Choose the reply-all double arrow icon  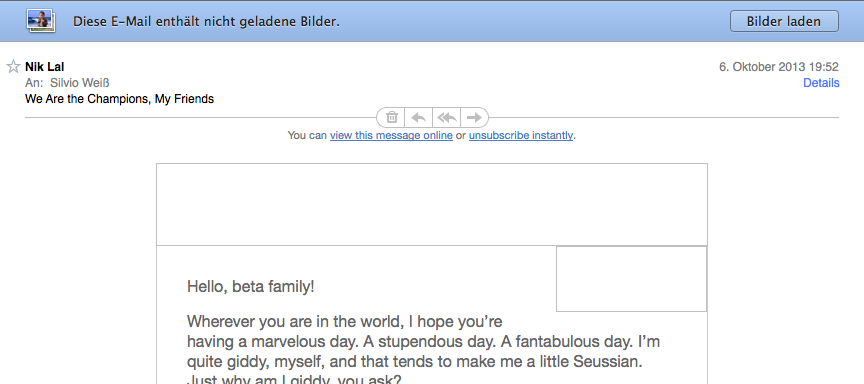(x=447, y=117)
